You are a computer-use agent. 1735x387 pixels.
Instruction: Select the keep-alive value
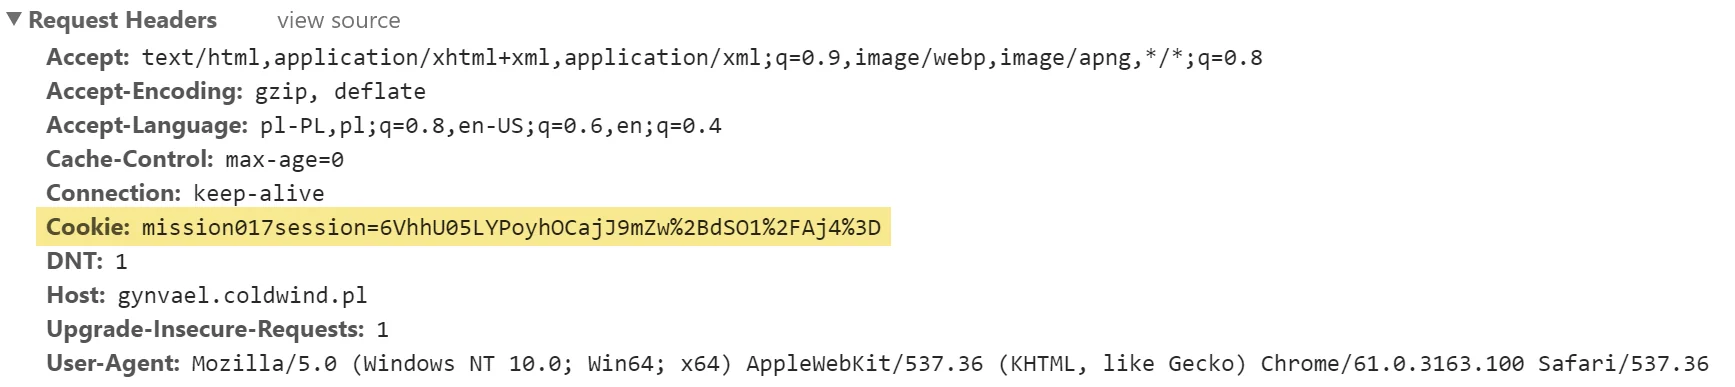click(x=258, y=194)
